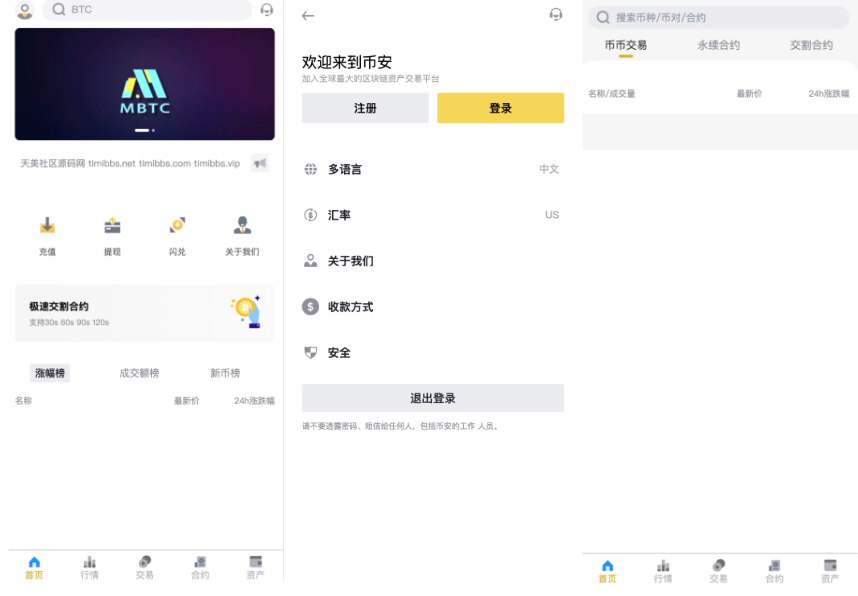Viewport: 858px width, 596px height.
Task: Go to 交易 in left screen navigation
Action: pyautogui.click(x=144, y=568)
